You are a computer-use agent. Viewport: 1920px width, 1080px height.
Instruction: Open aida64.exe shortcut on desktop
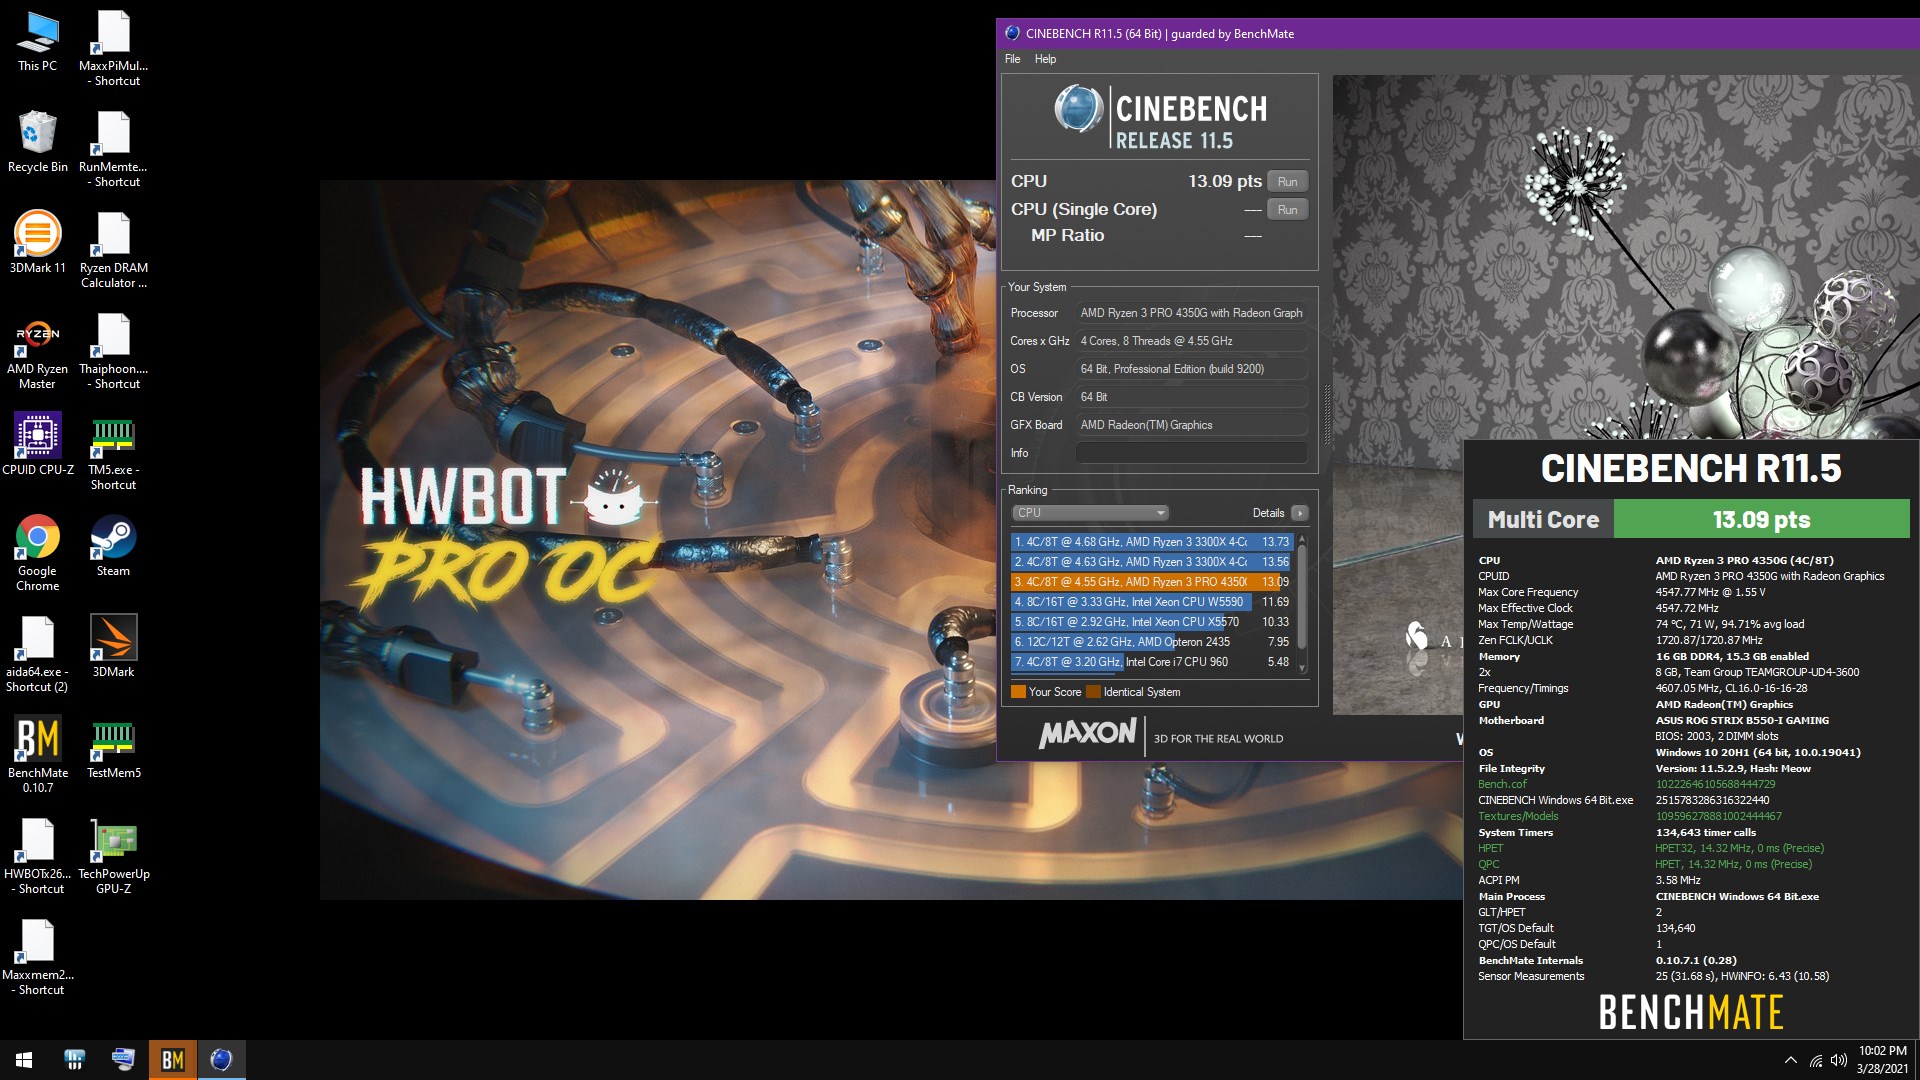(37, 654)
